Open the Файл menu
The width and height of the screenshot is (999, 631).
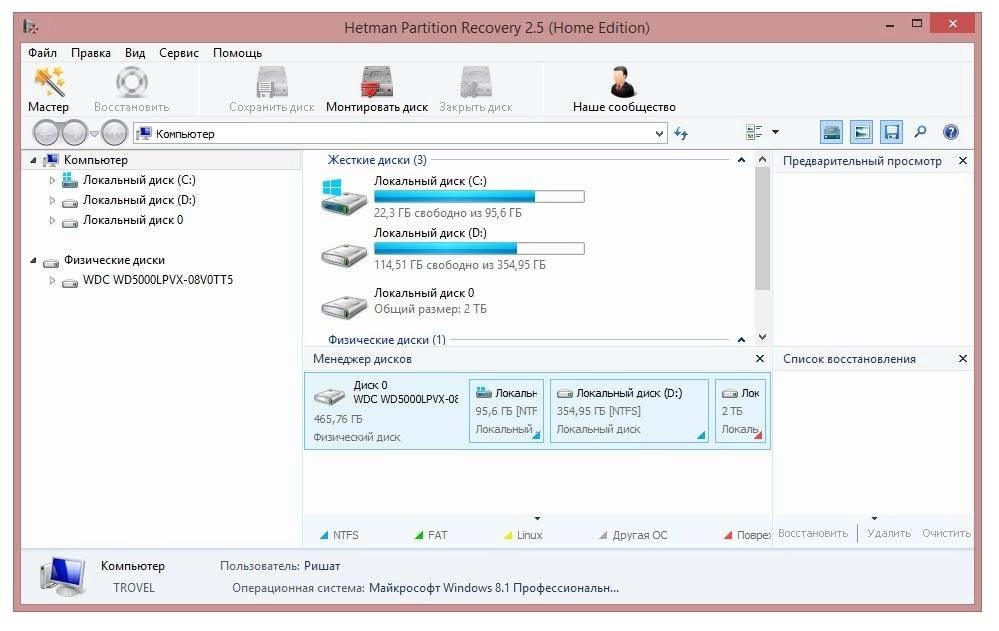(x=42, y=53)
